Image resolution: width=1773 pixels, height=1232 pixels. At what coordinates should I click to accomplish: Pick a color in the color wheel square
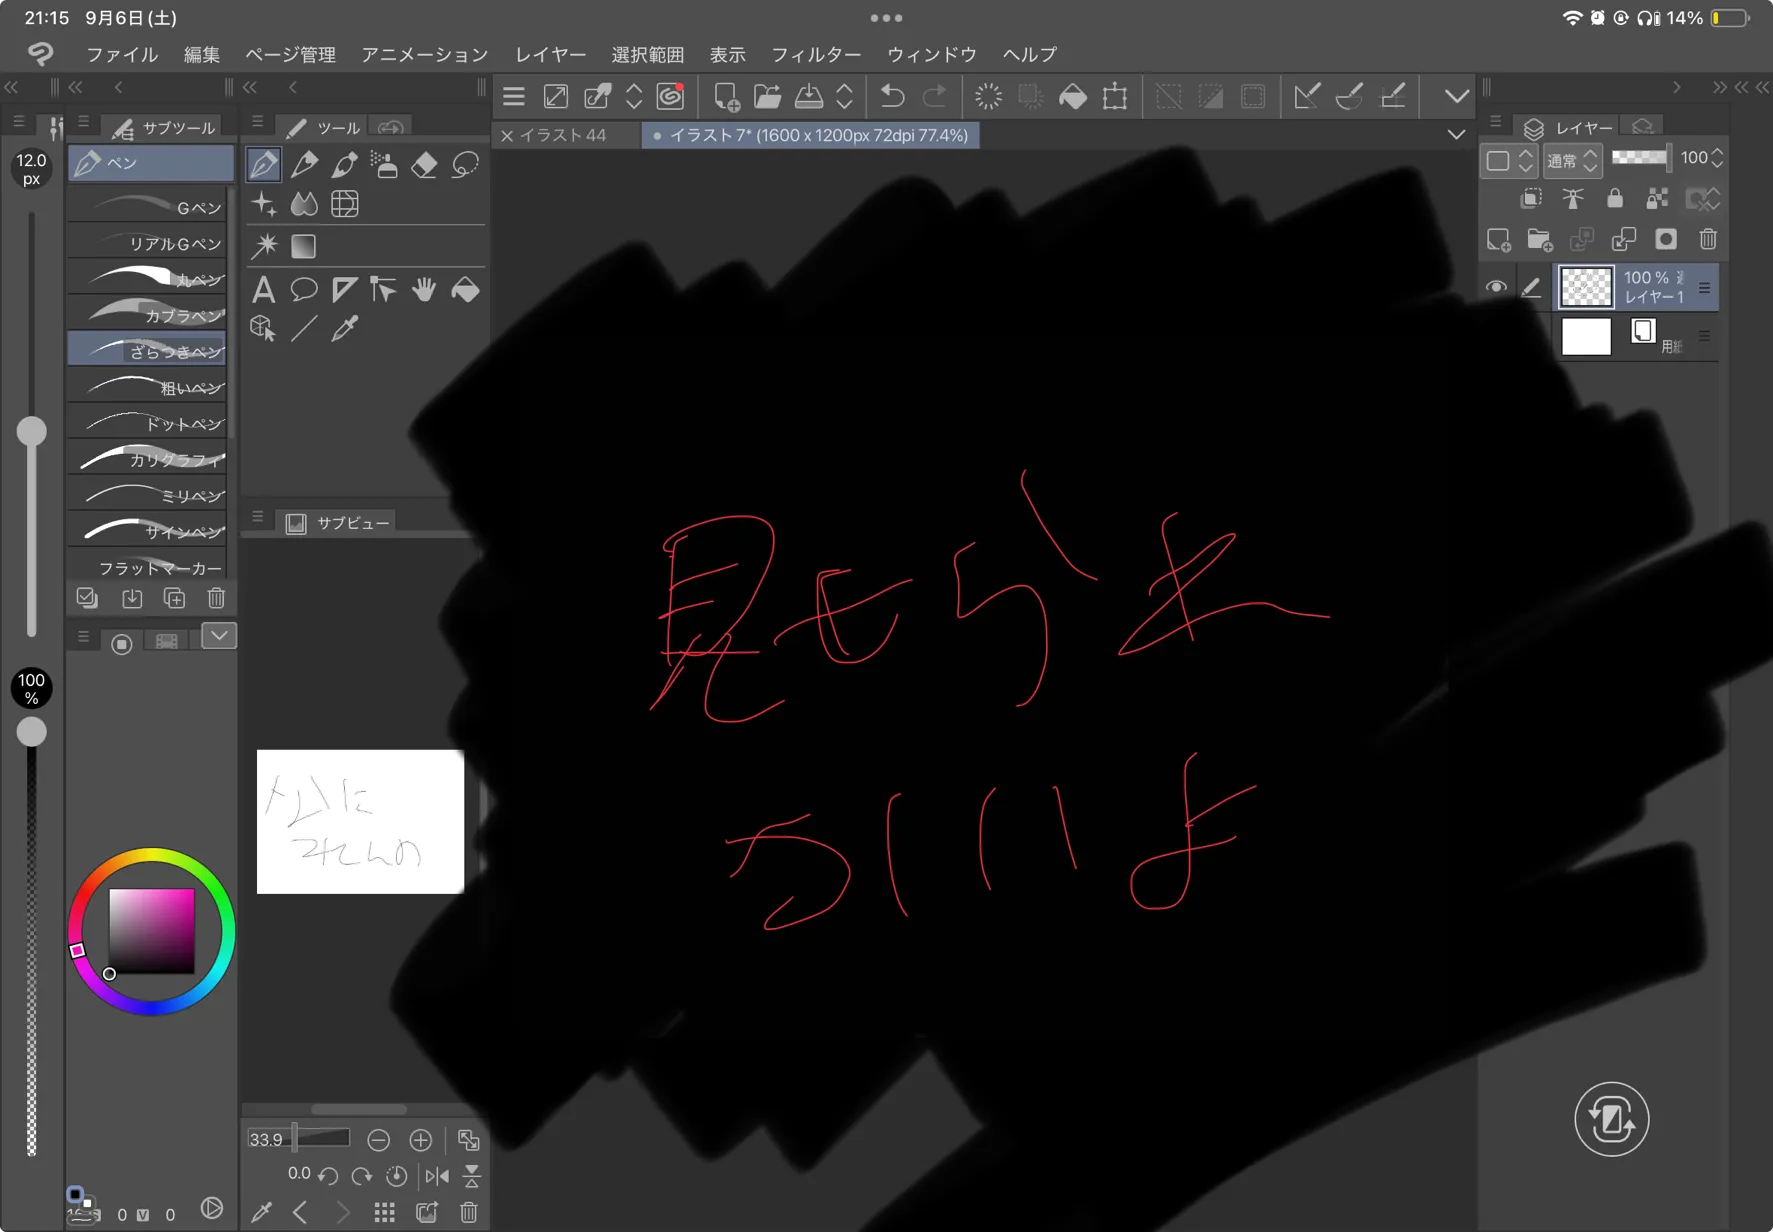click(x=152, y=931)
